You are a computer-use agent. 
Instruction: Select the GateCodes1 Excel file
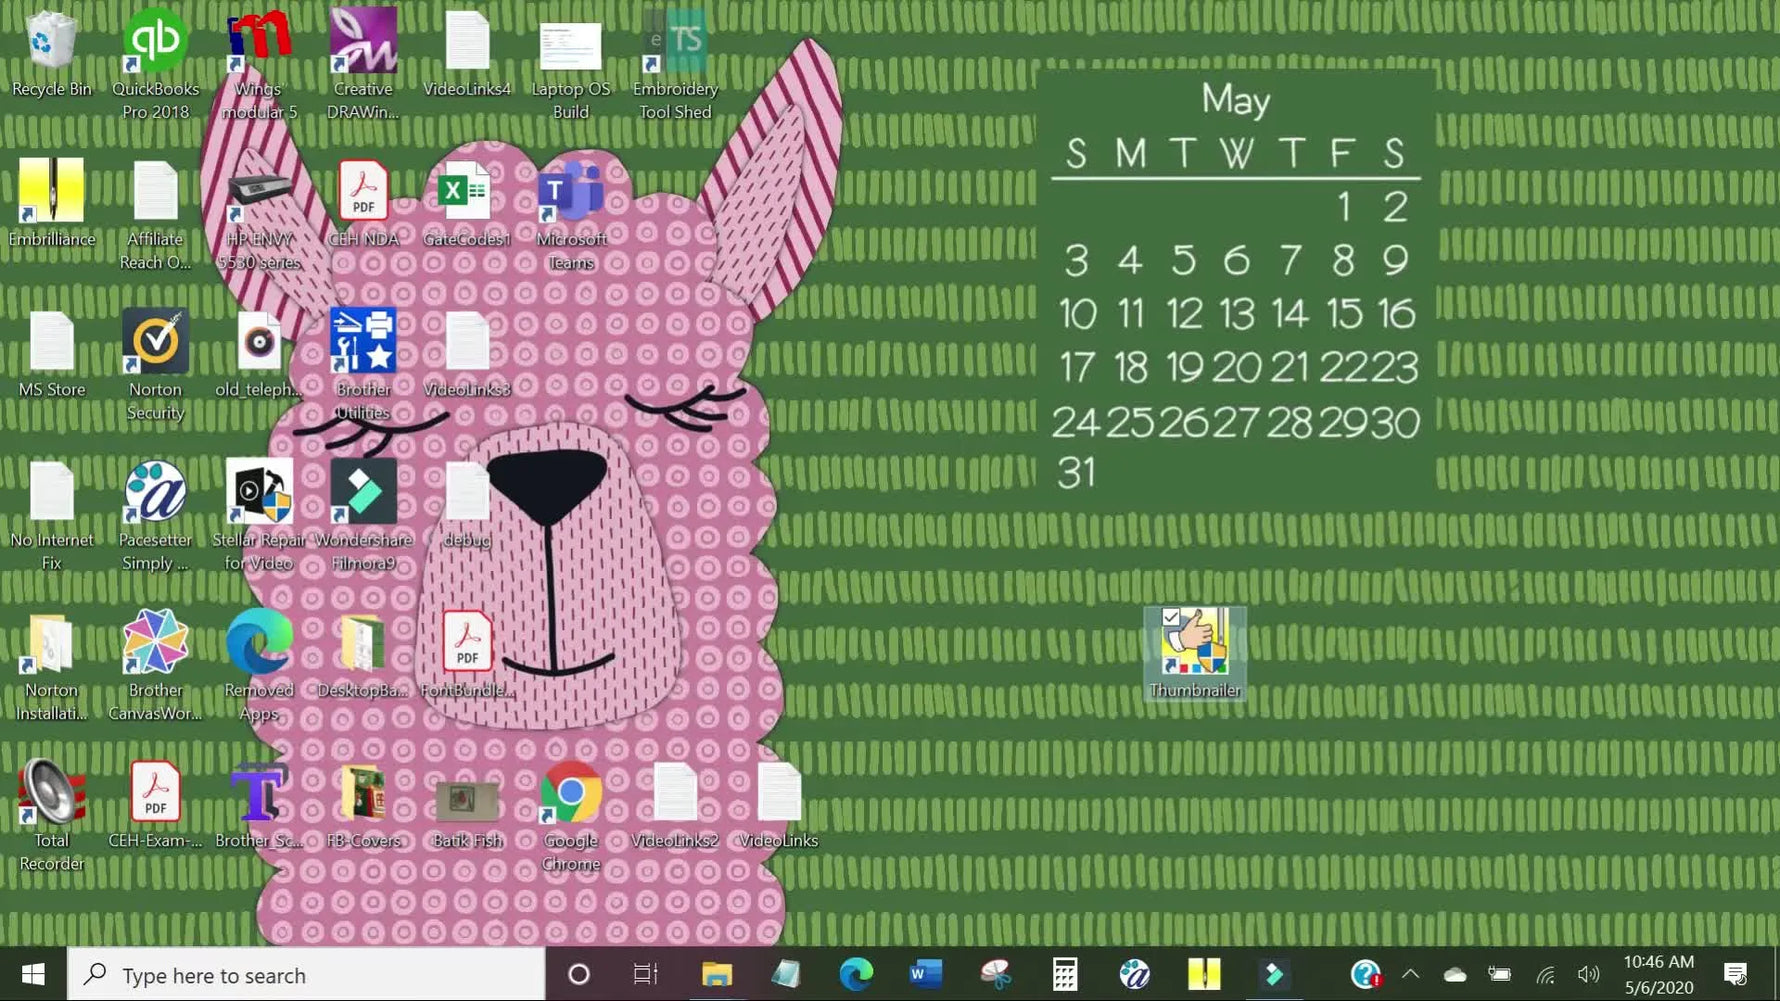point(466,192)
